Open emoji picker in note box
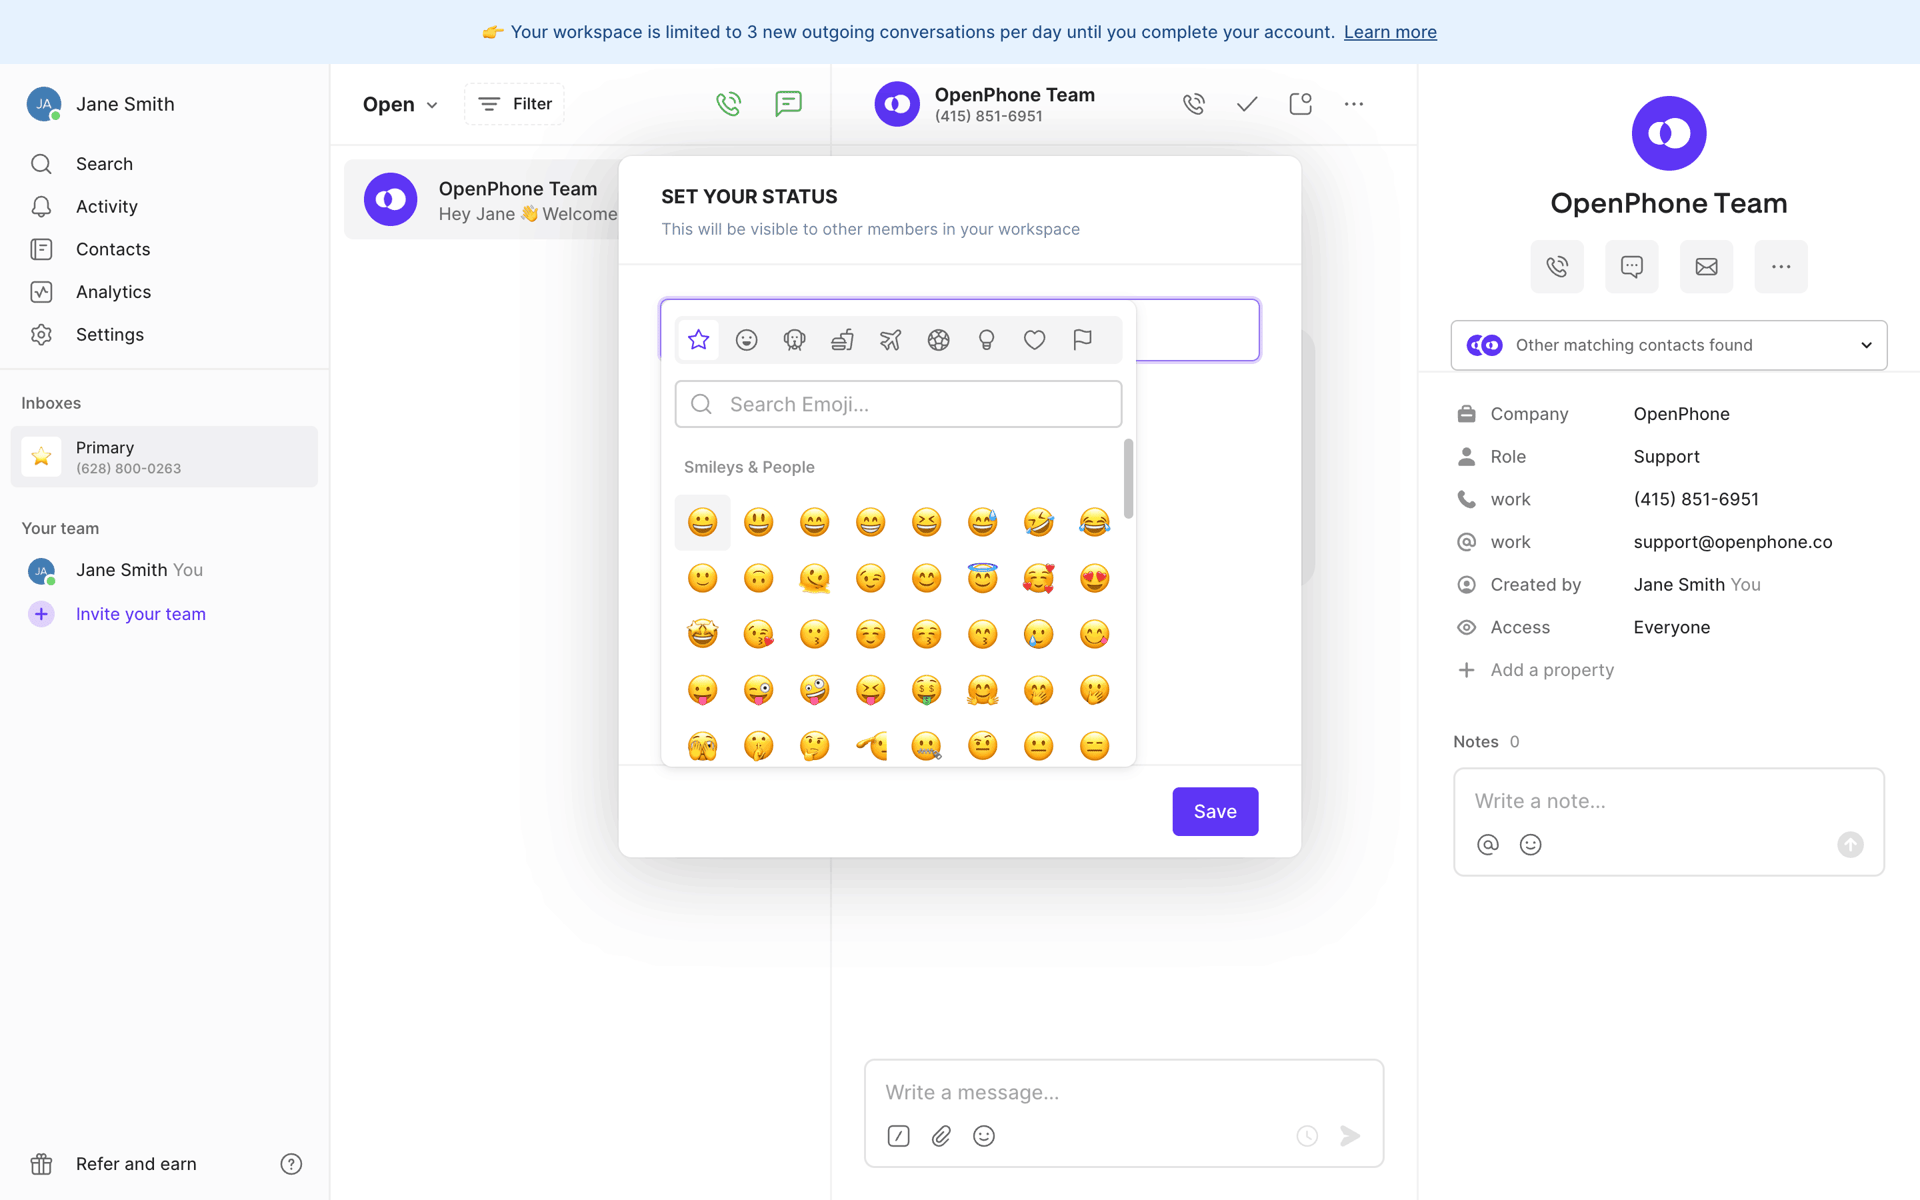The image size is (1920, 1200). click(x=1530, y=845)
